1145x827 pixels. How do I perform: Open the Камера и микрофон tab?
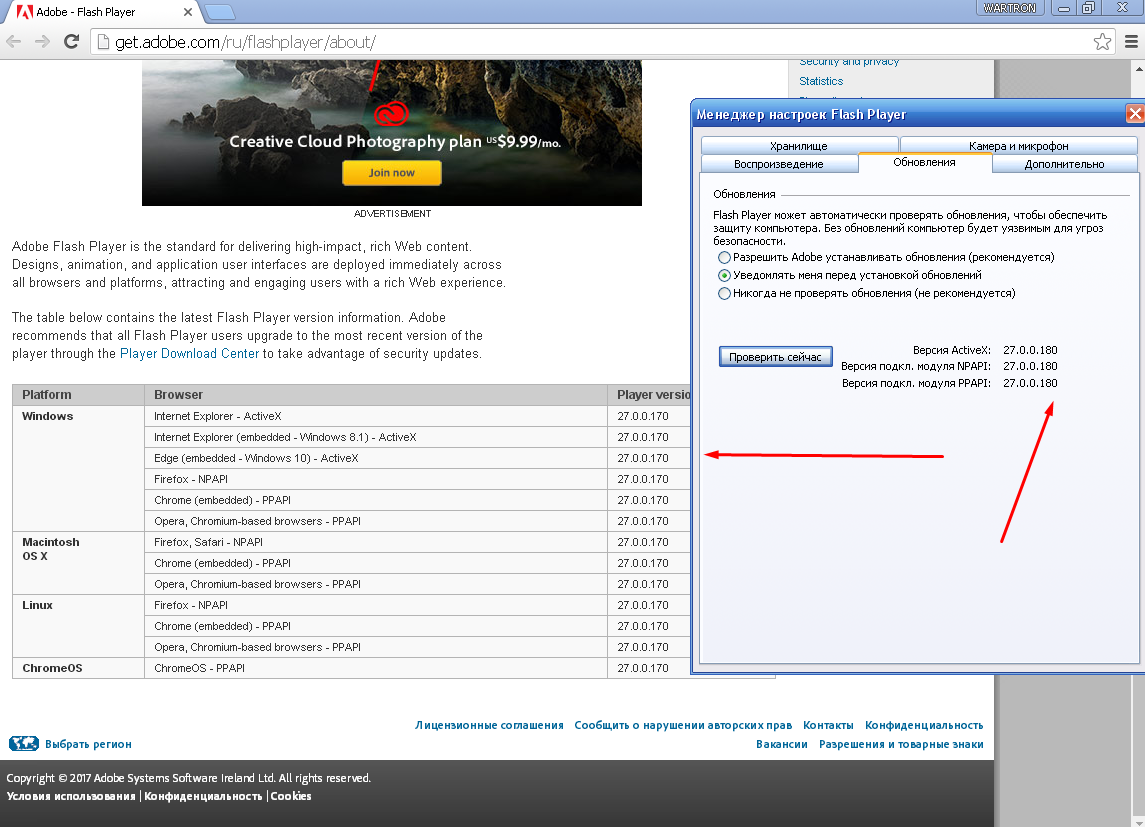point(1019,145)
